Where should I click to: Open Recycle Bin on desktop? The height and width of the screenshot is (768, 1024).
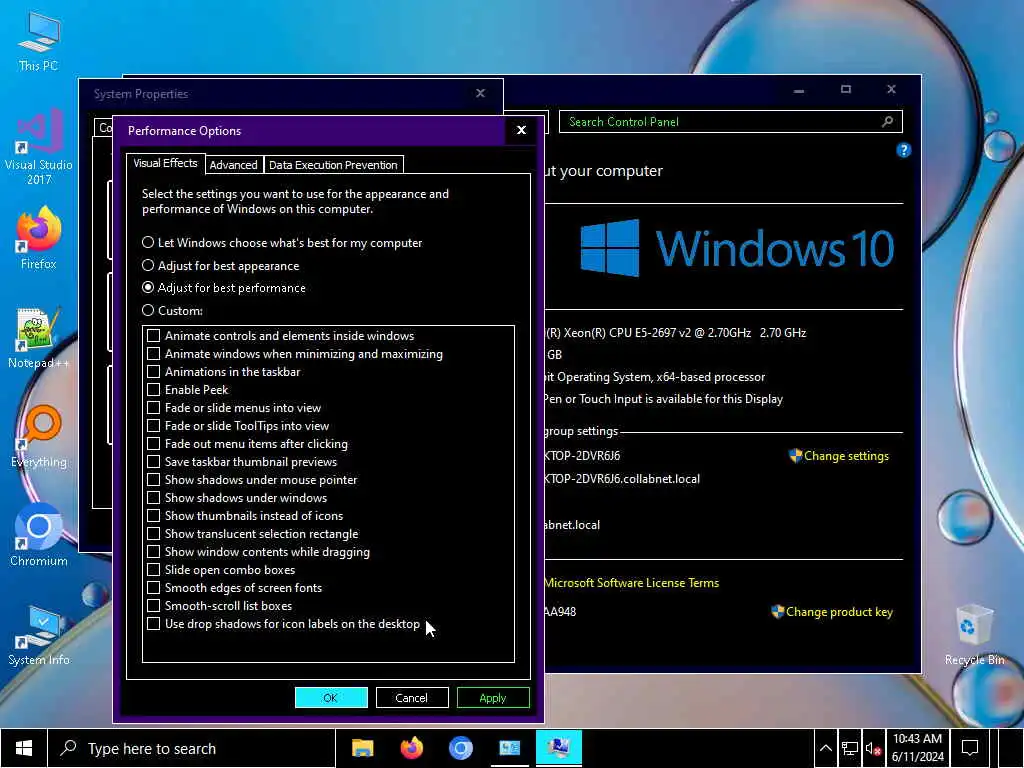(974, 635)
